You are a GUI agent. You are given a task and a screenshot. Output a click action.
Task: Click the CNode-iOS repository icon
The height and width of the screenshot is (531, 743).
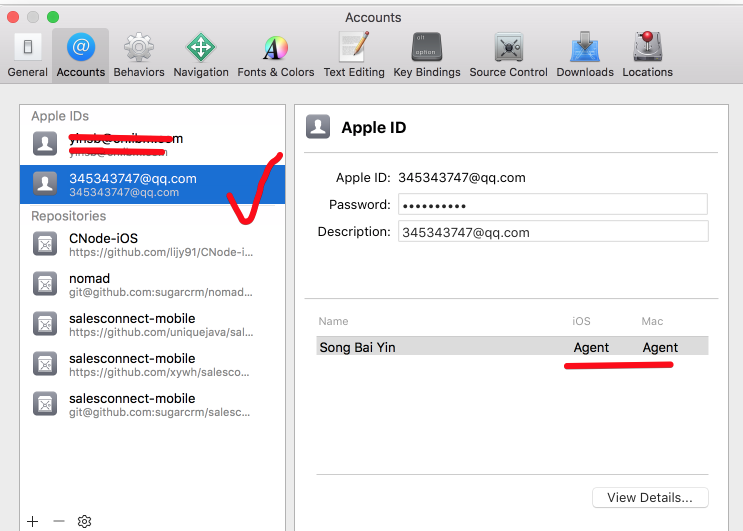click(x=45, y=244)
